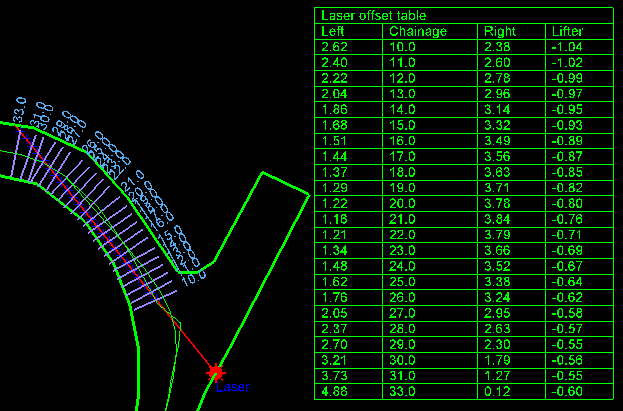Click the 10.0 chainage label on drawing
Image resolution: width=623 pixels, height=411 pixels.
pyautogui.click(x=194, y=277)
